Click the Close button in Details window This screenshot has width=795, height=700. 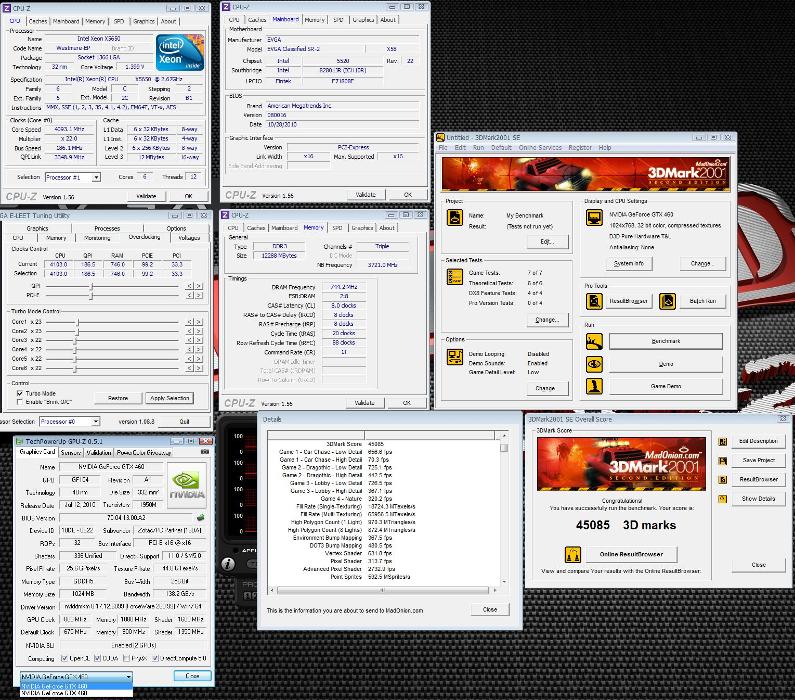[490, 610]
